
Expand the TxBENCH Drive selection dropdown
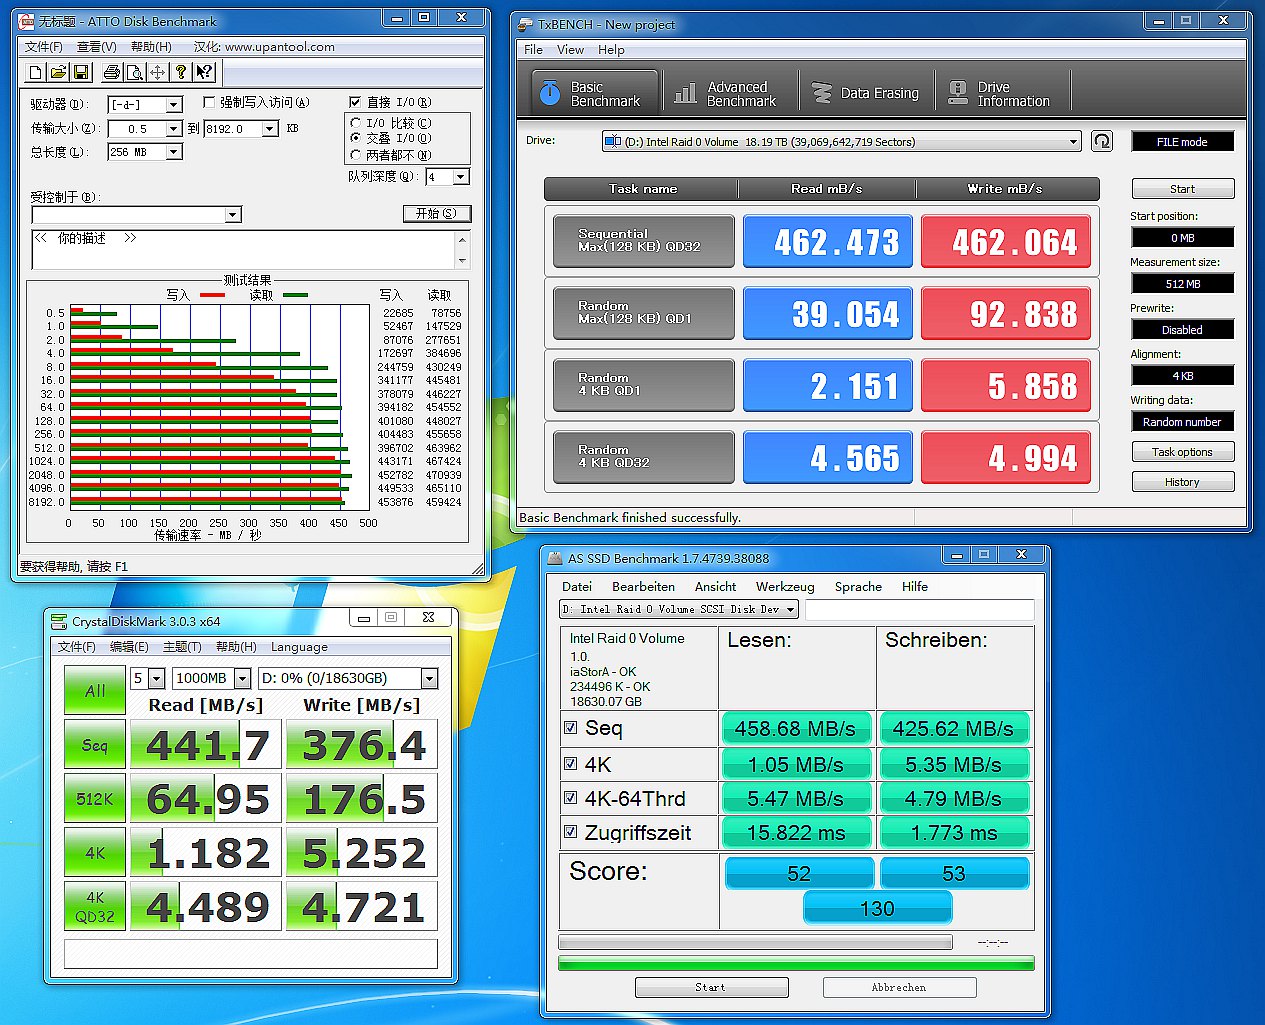click(x=1073, y=142)
